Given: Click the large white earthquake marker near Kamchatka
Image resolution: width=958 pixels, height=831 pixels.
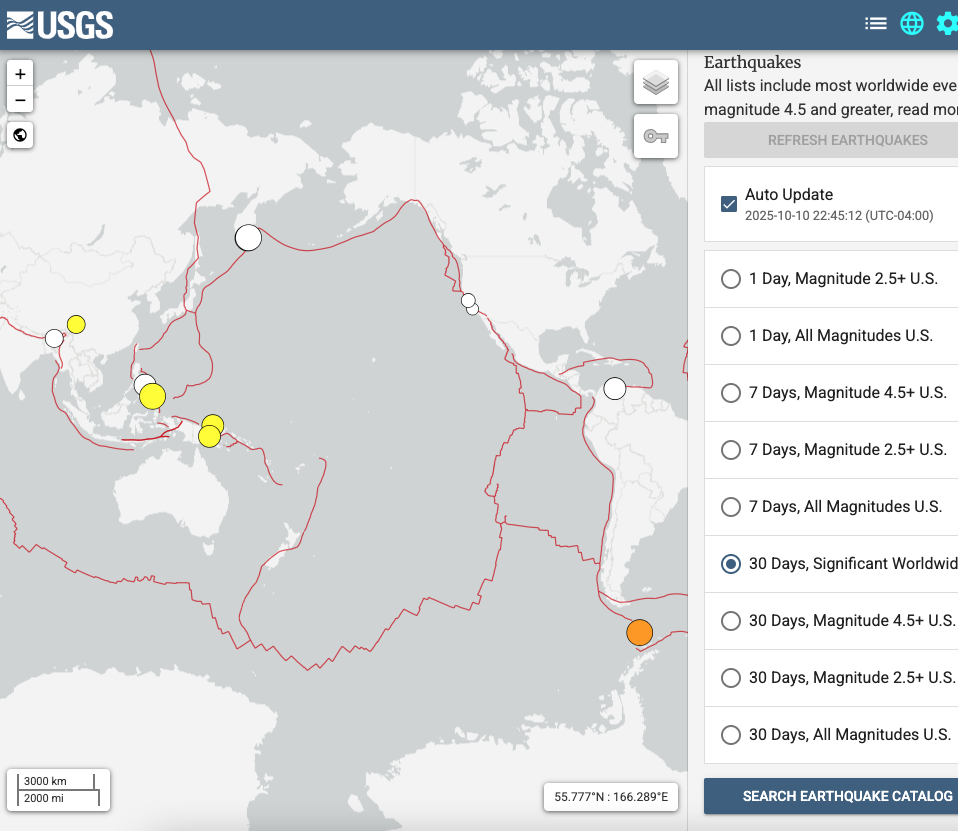Looking at the screenshot, I should pyautogui.click(x=248, y=238).
